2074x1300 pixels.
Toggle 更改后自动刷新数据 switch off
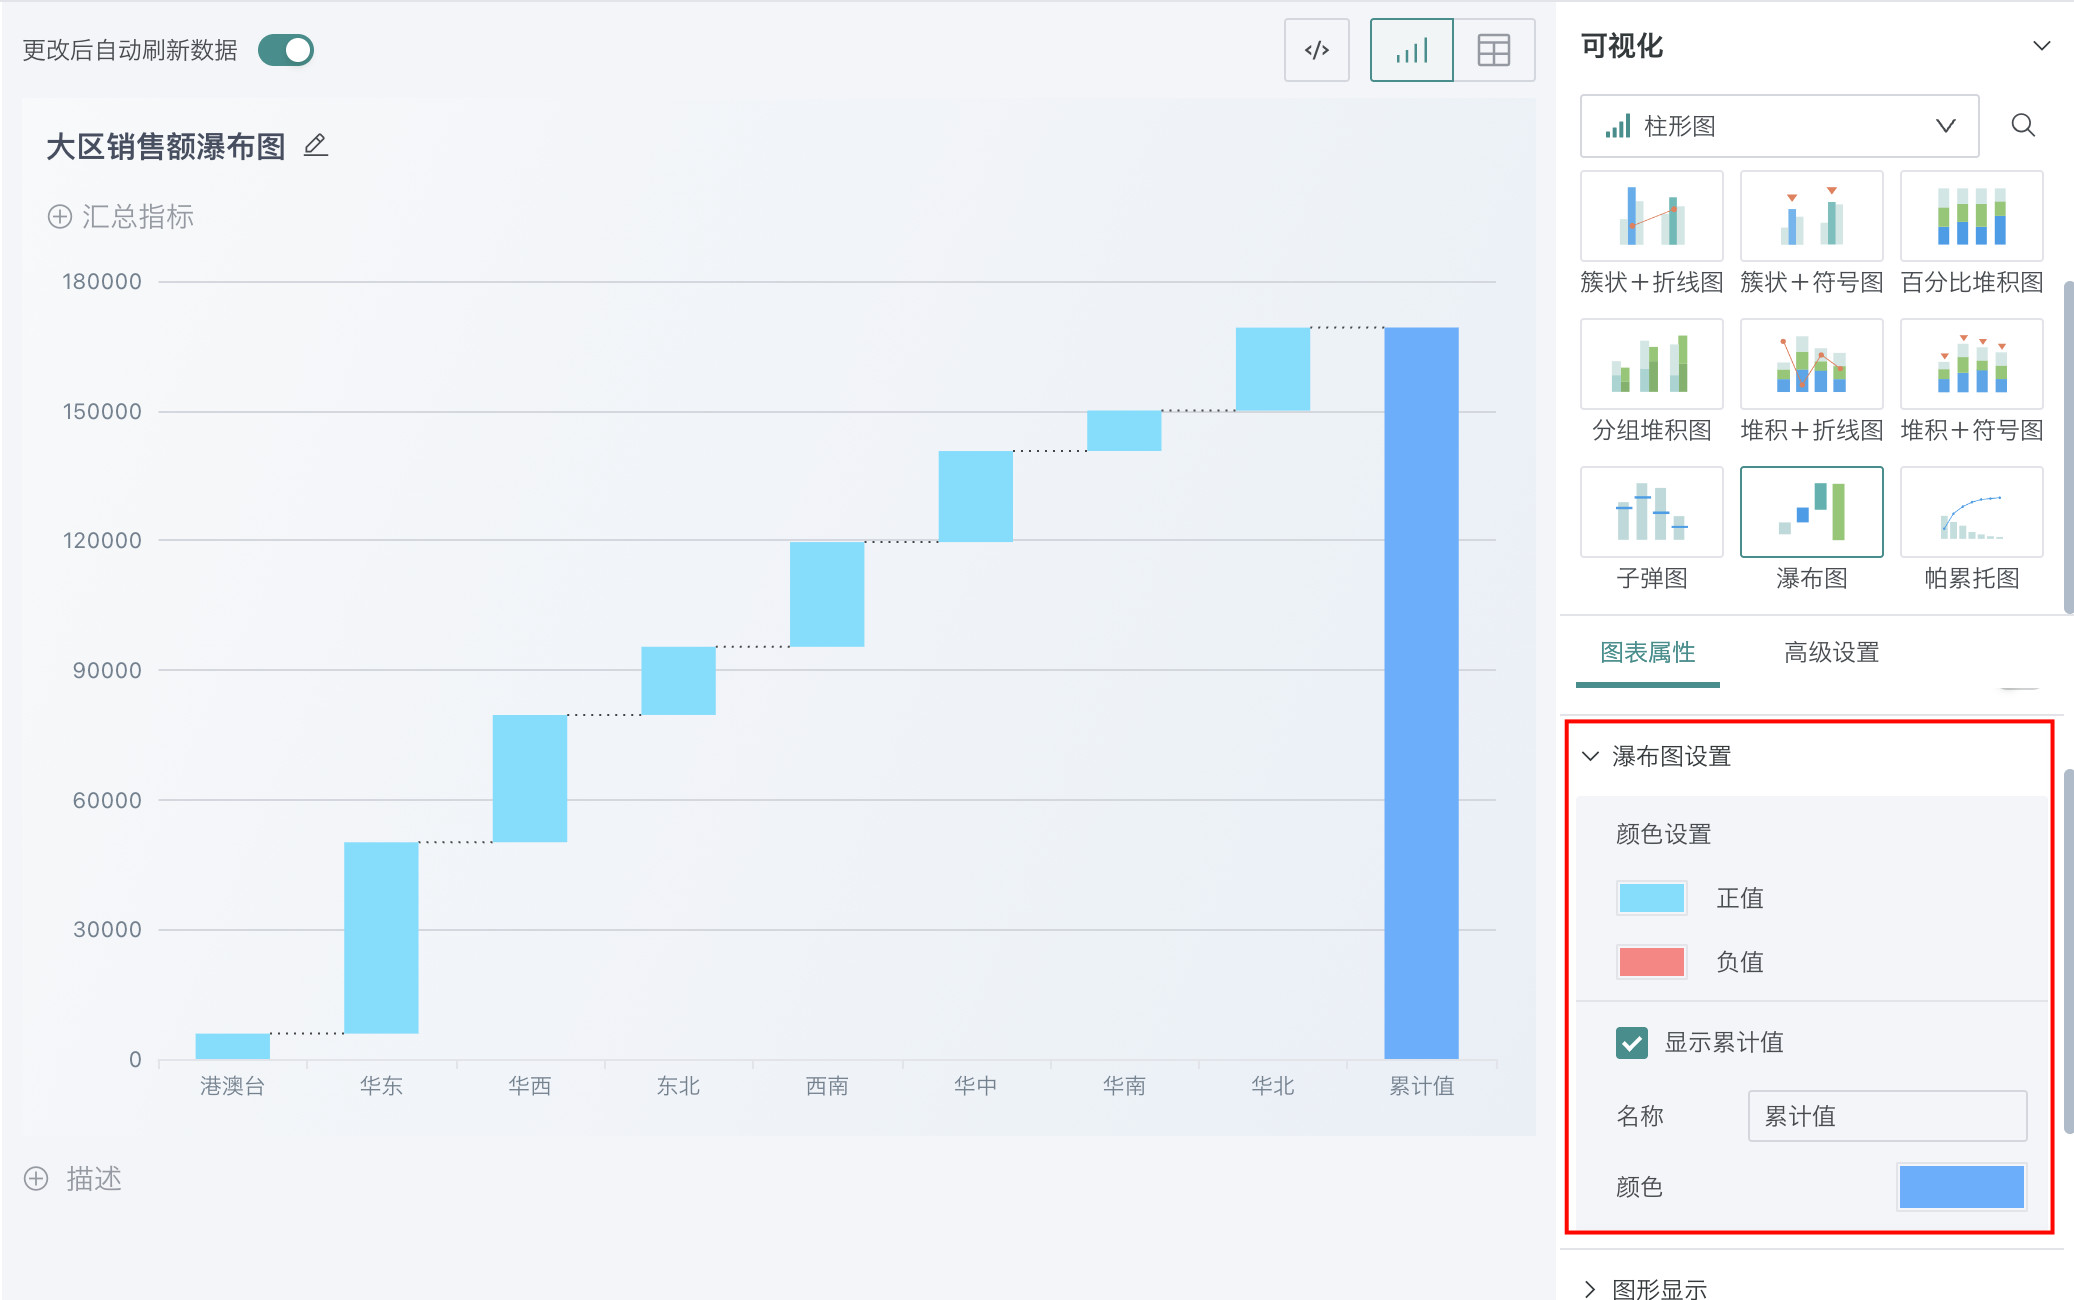tap(286, 50)
